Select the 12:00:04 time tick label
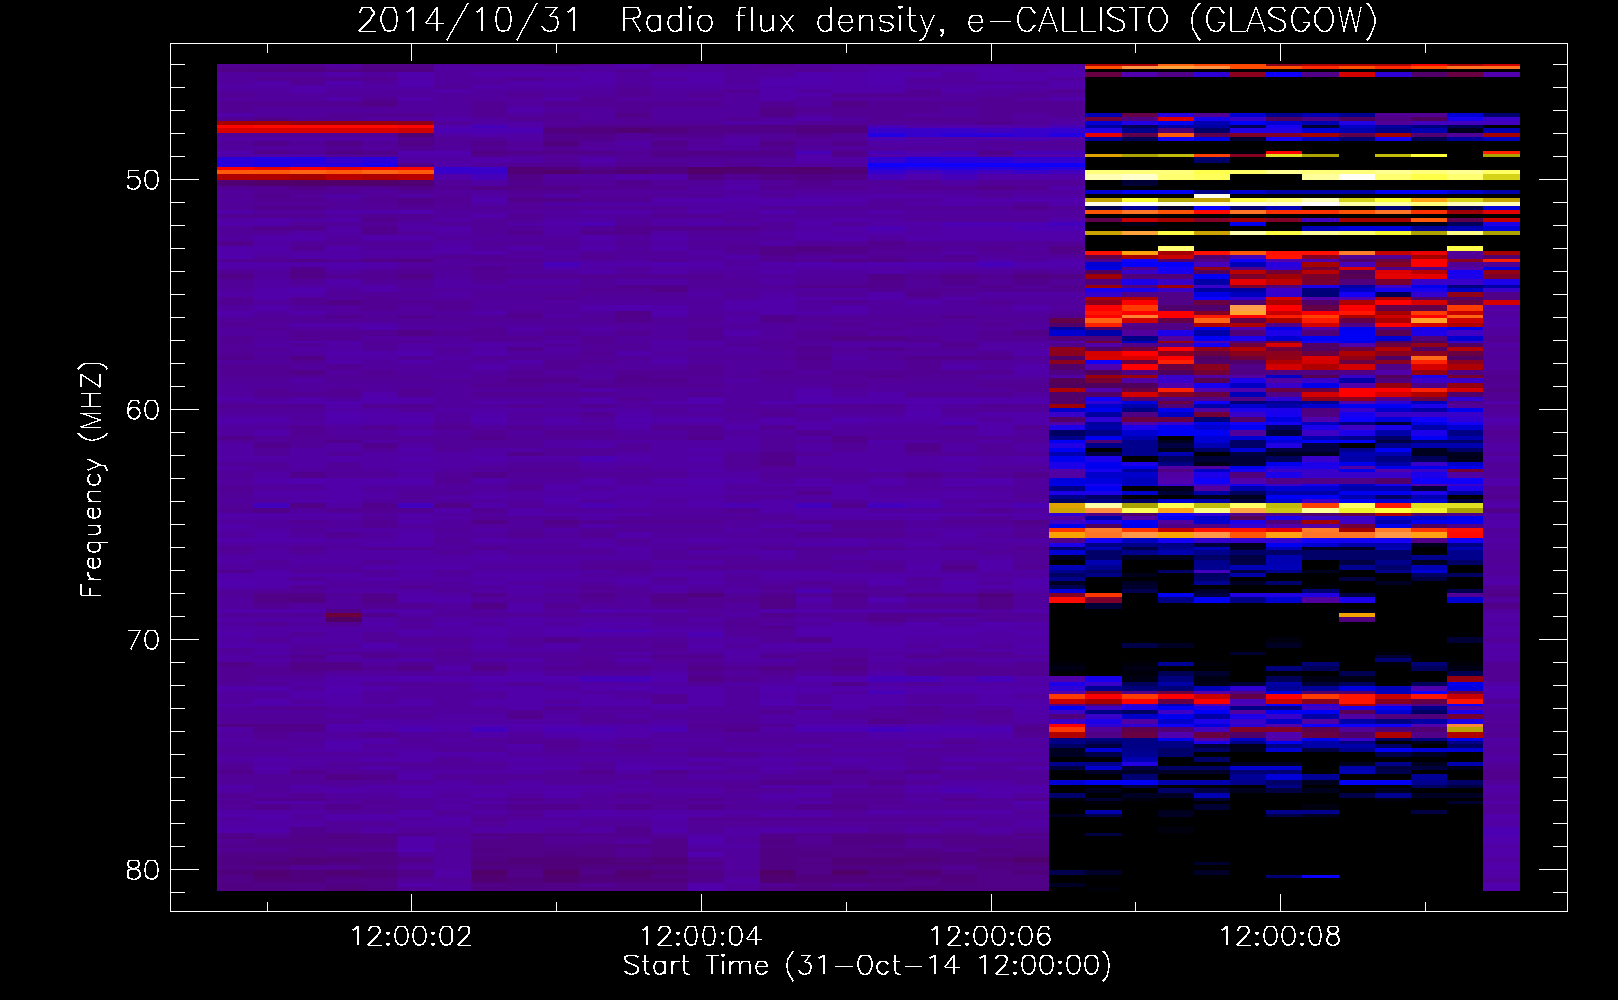Screen dimensions: 1618x1000 (x=701, y=937)
